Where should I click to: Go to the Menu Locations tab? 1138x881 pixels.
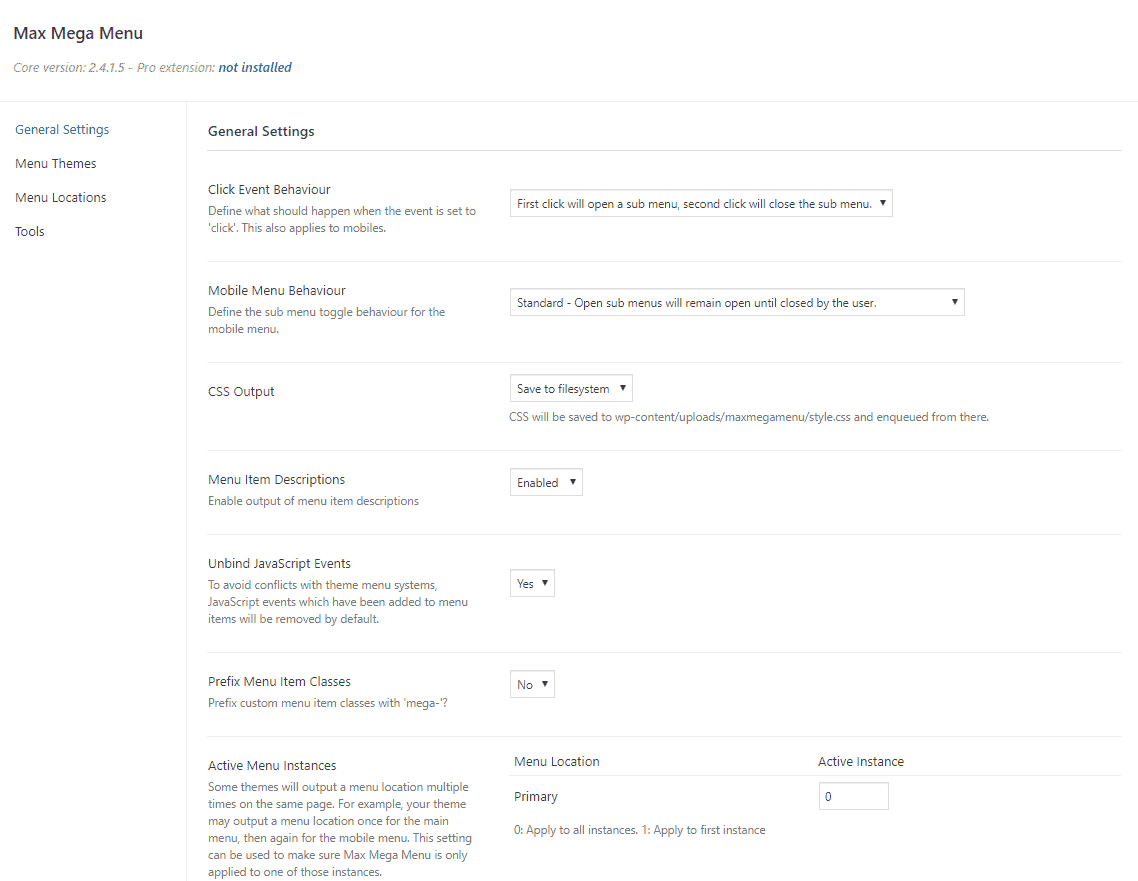click(61, 198)
